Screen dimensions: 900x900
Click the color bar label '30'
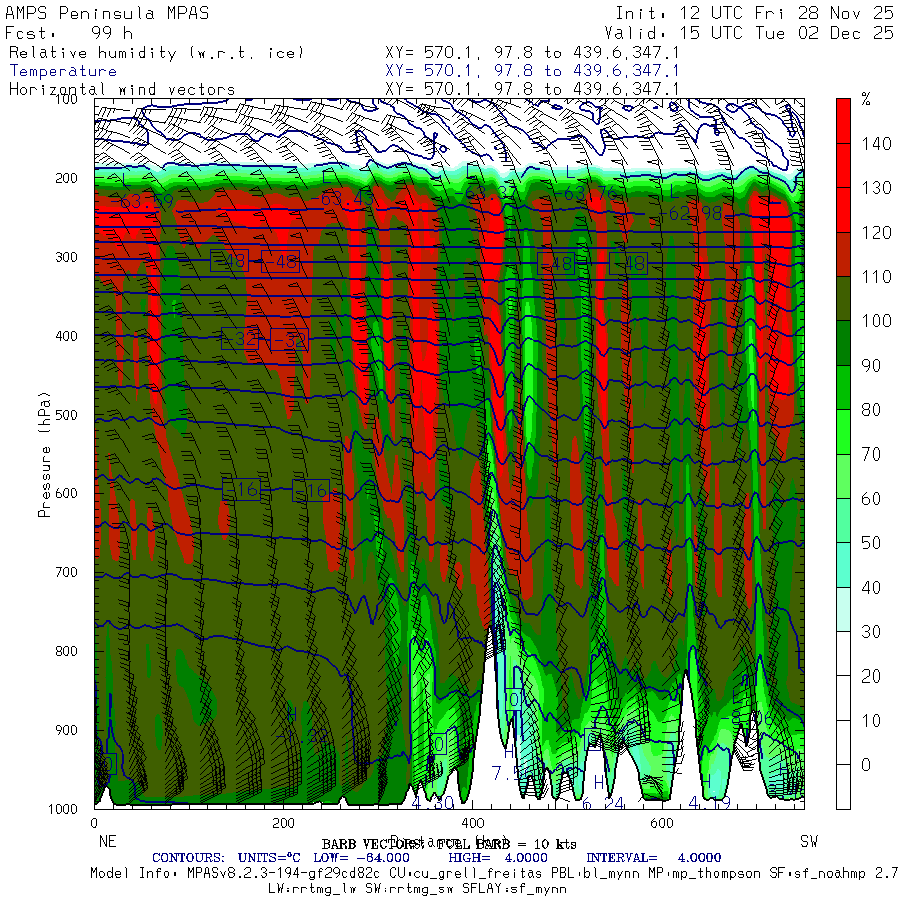coord(871,631)
